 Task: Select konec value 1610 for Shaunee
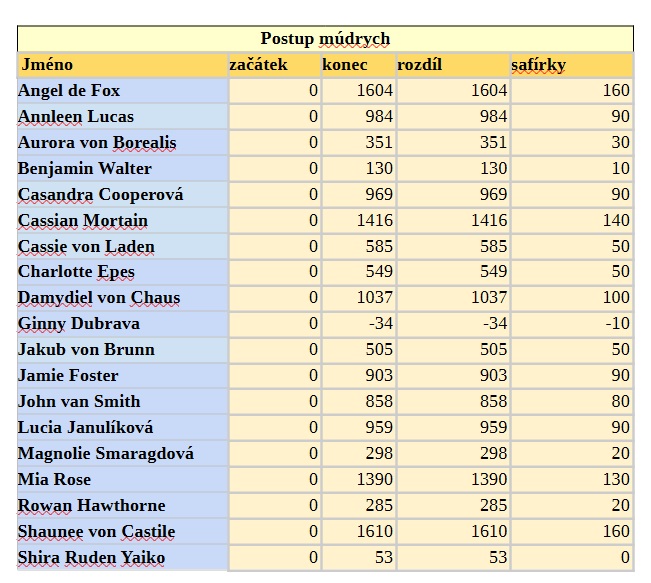374,532
